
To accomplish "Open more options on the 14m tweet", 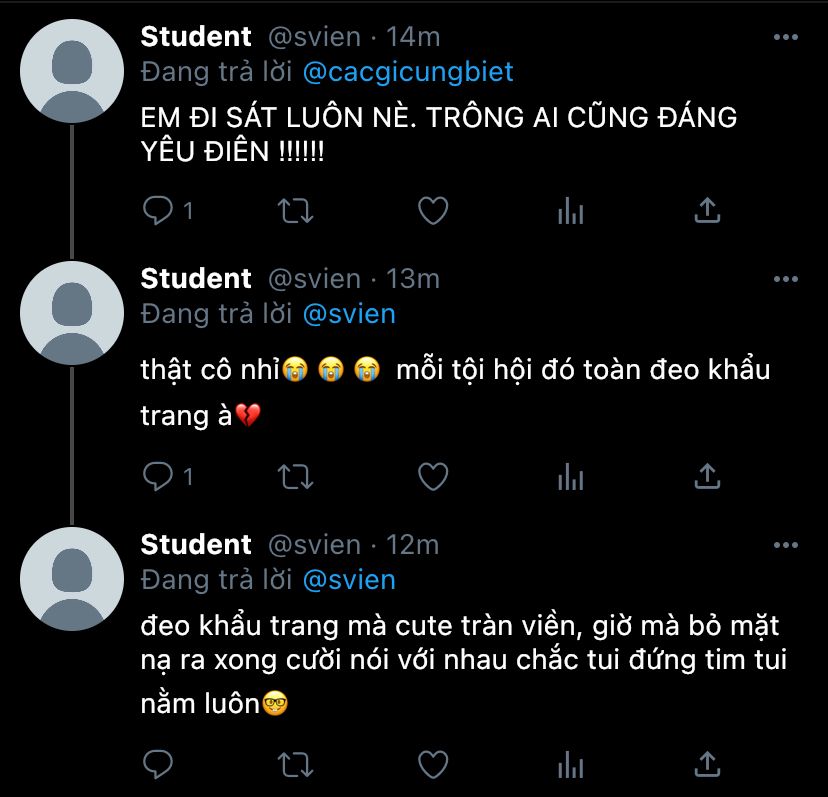I will [787, 37].
